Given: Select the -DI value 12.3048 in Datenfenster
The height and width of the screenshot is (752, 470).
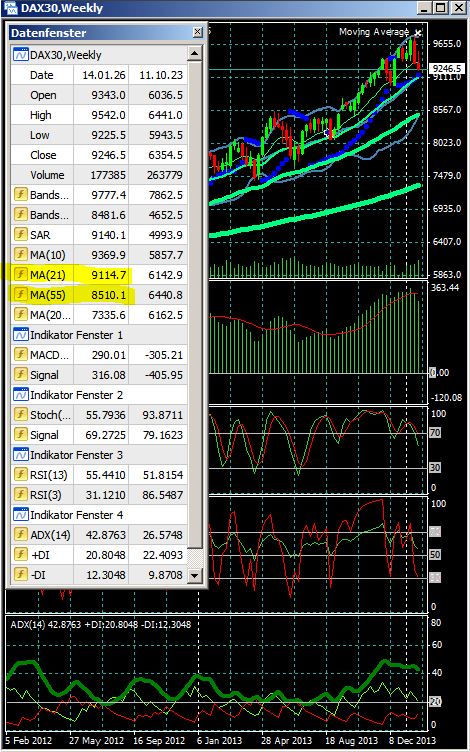Looking at the screenshot, I should [x=106, y=574].
